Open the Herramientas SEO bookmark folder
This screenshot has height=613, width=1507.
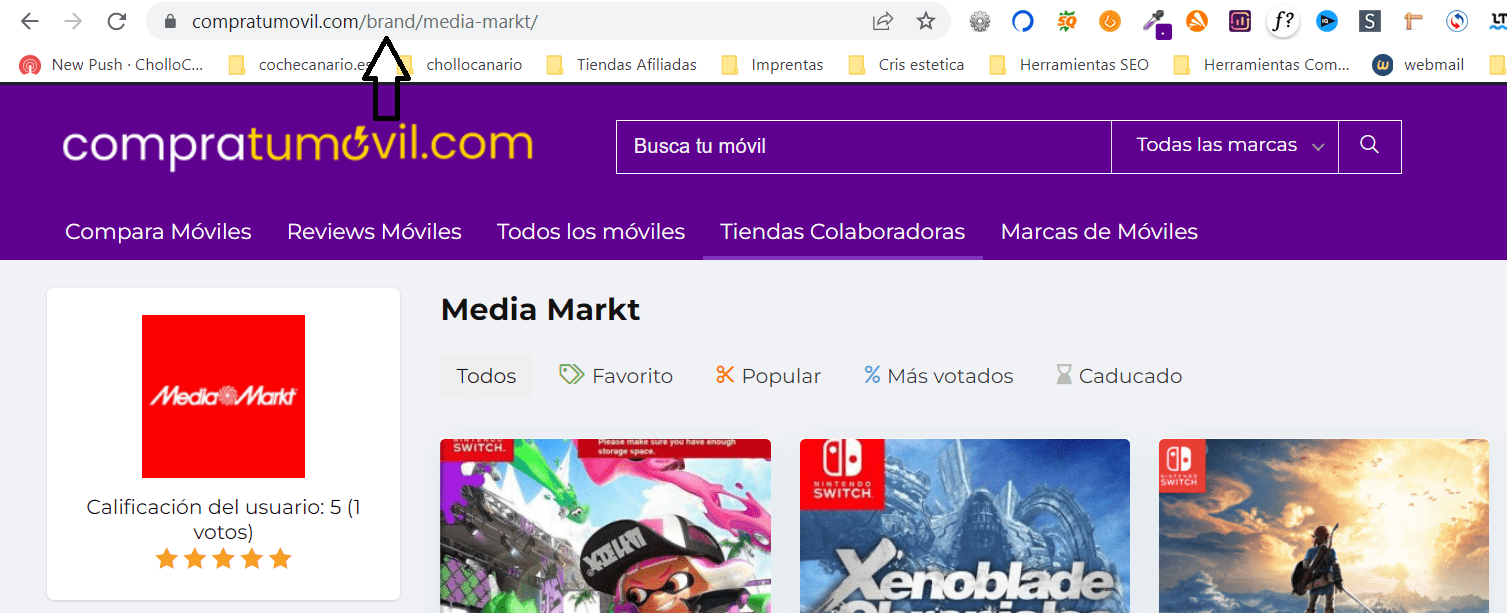1068,65
